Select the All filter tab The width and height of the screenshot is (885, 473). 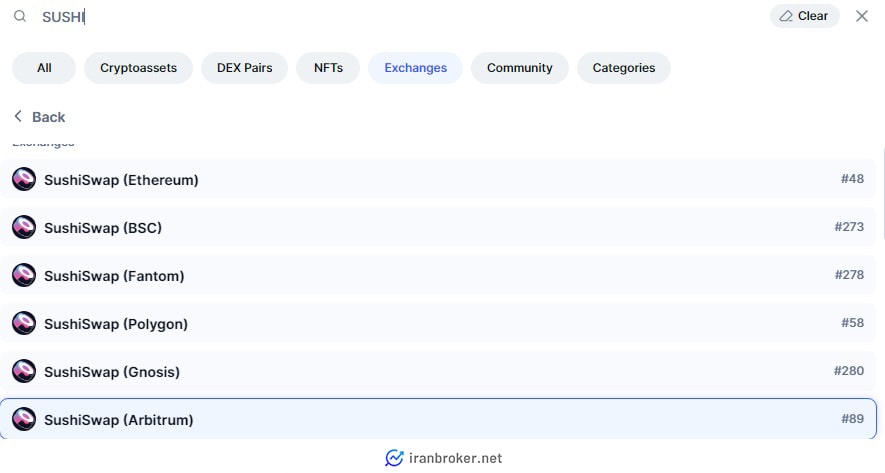pos(44,68)
